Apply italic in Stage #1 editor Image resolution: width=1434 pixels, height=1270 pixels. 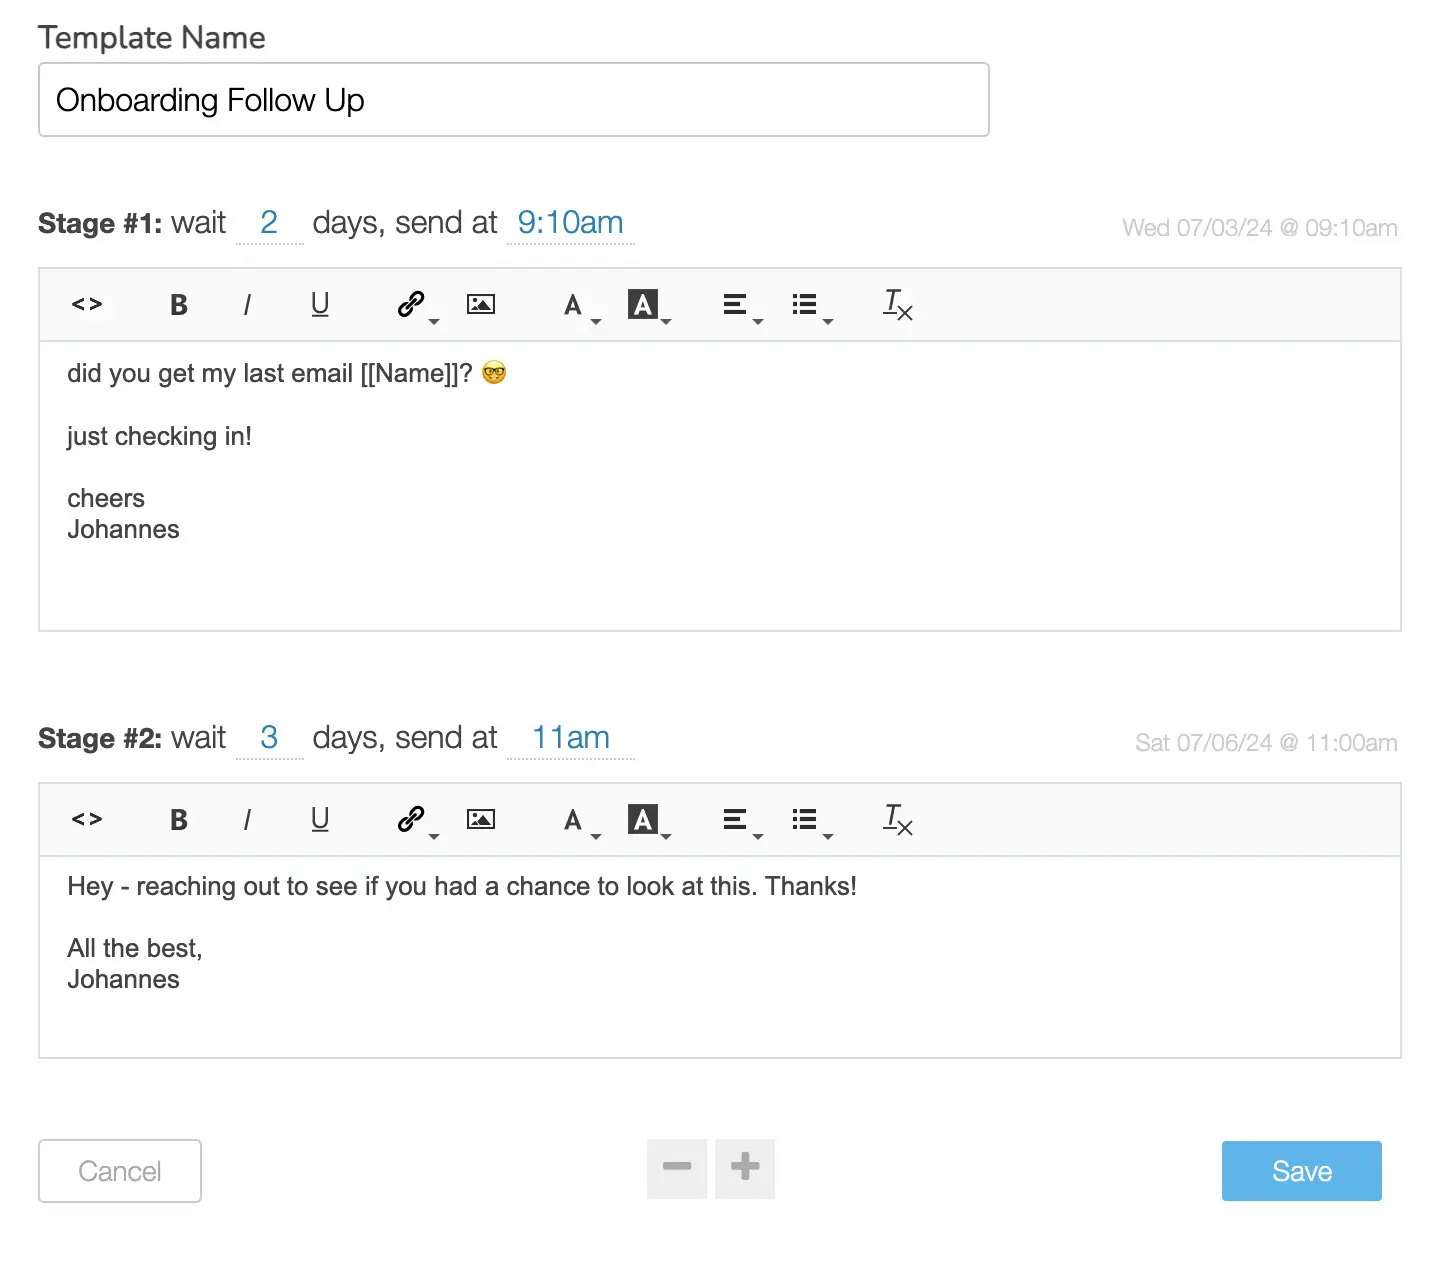pyautogui.click(x=247, y=305)
